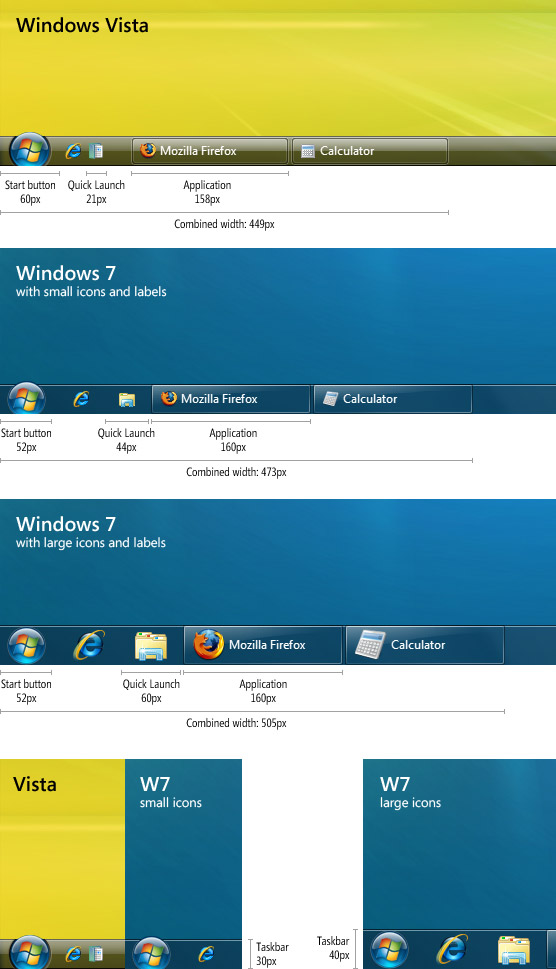Select Mozilla Firefox button on Vista taskbar
The width and height of the screenshot is (556, 969).
tap(210, 151)
